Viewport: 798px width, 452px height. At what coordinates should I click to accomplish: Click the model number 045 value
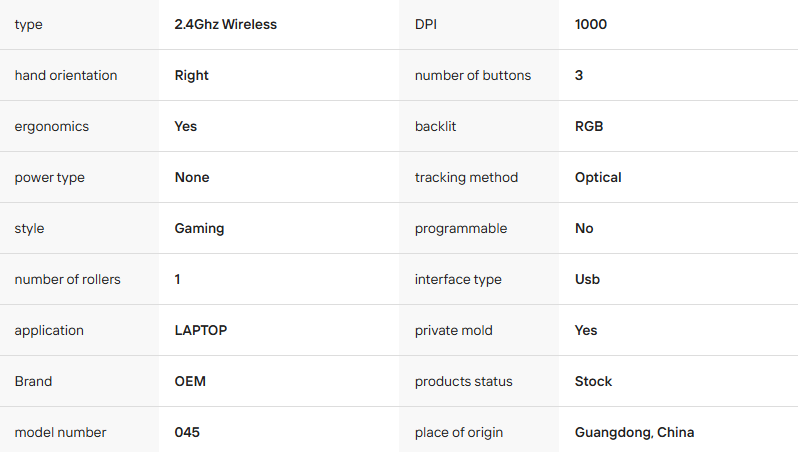pos(187,432)
